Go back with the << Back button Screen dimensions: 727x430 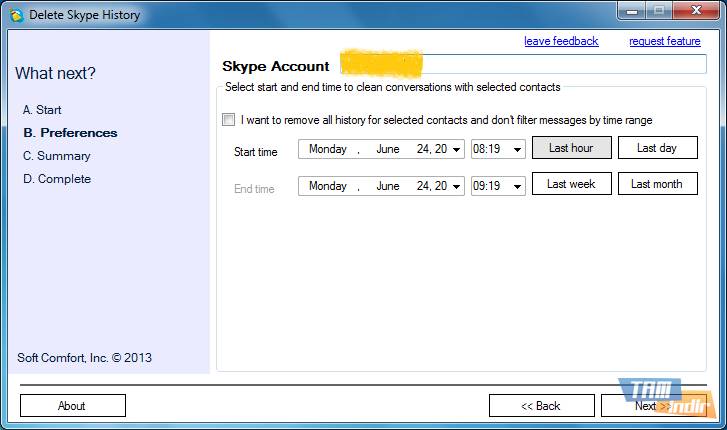pos(540,406)
